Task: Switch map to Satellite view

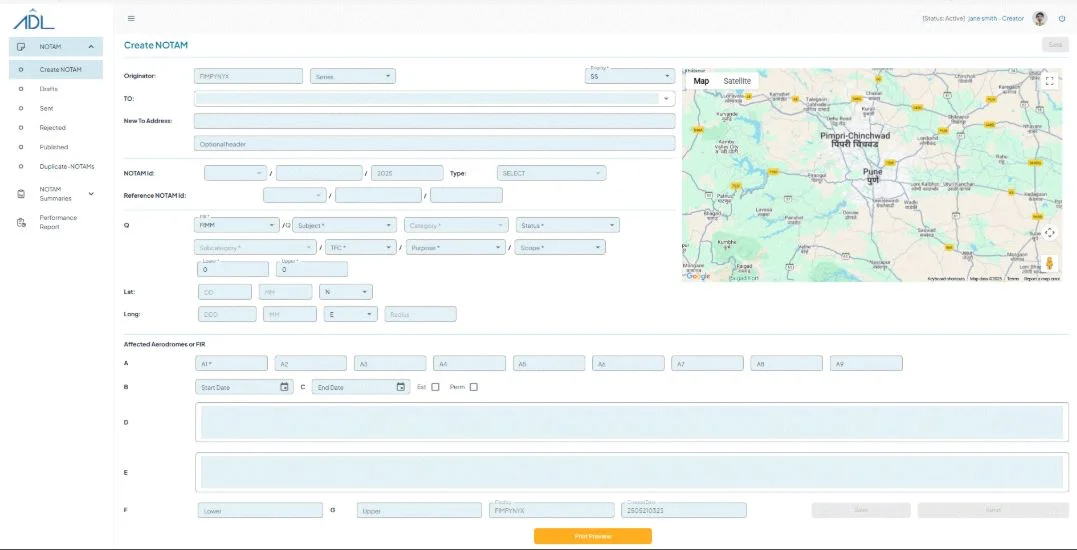Action: [737, 81]
